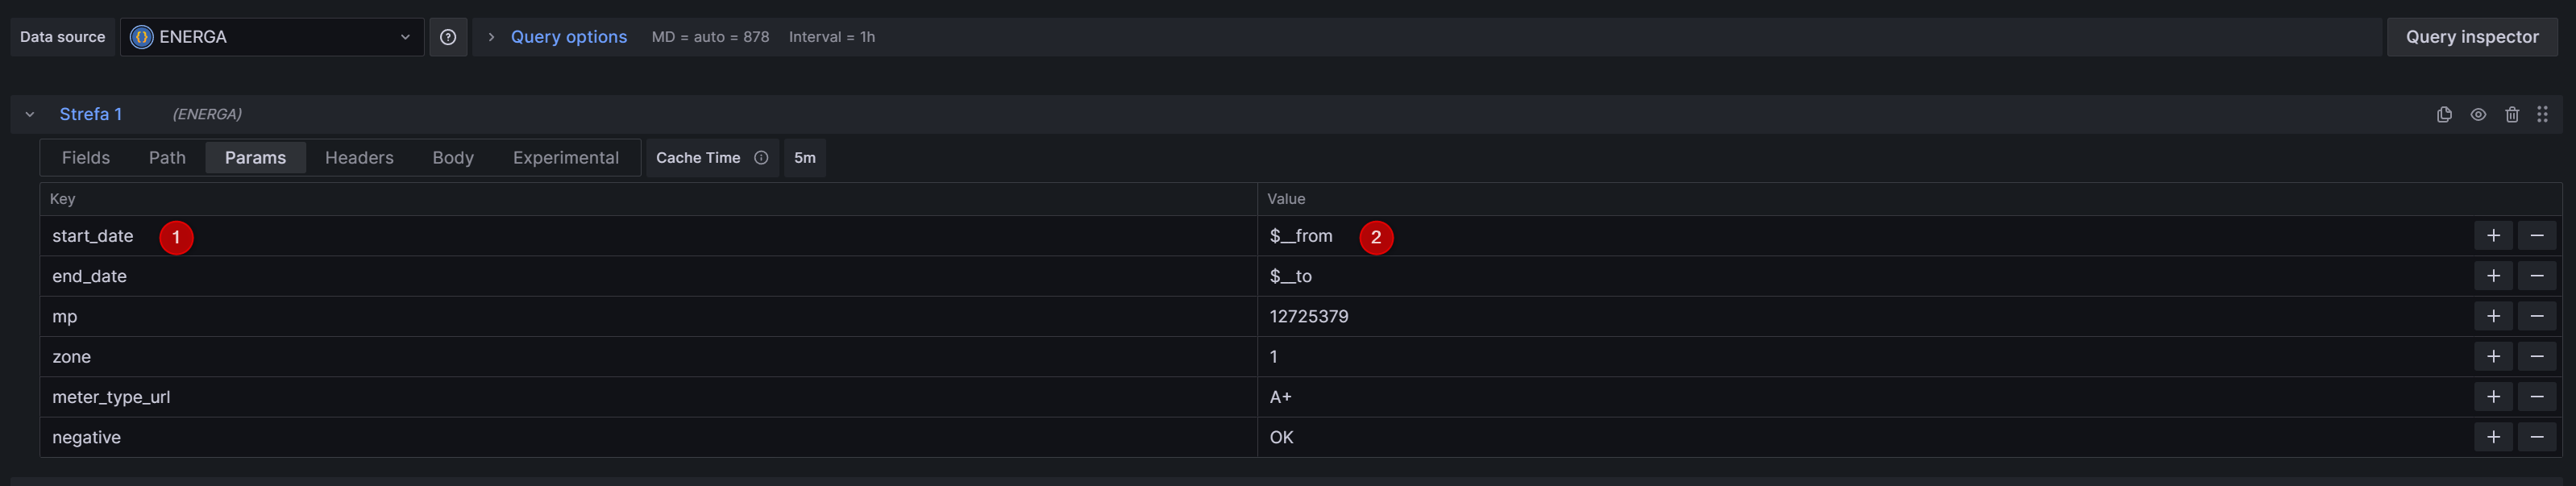This screenshot has height=486, width=2576.
Task: Click the duplicate query icon
Action: (2444, 114)
